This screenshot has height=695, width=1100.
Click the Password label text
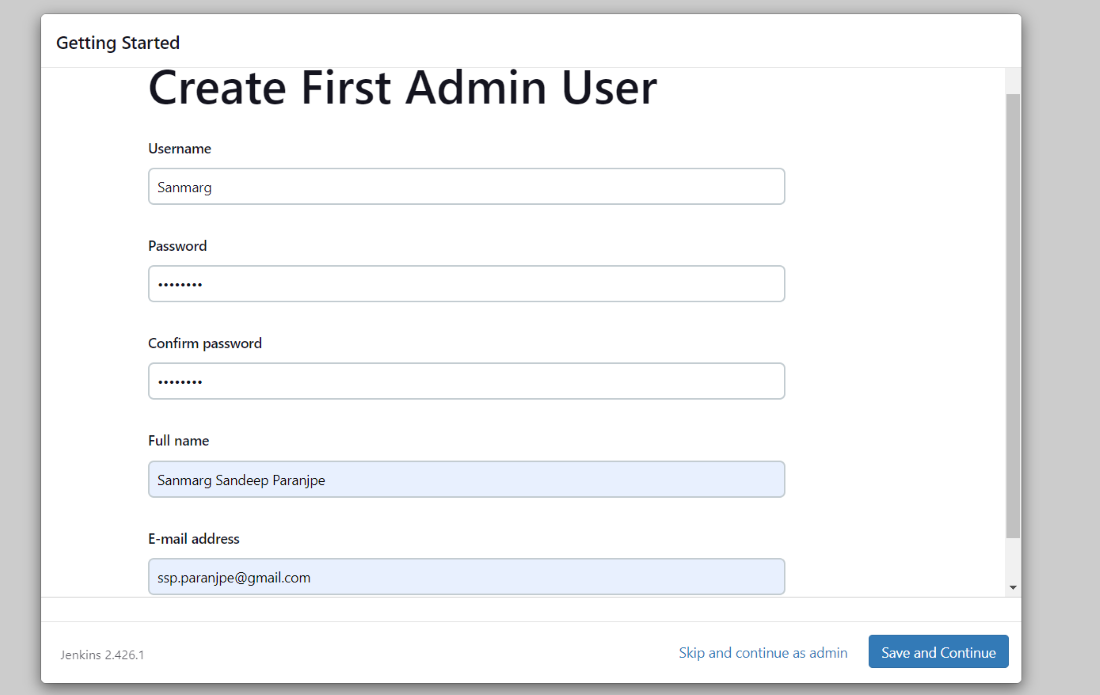178,246
